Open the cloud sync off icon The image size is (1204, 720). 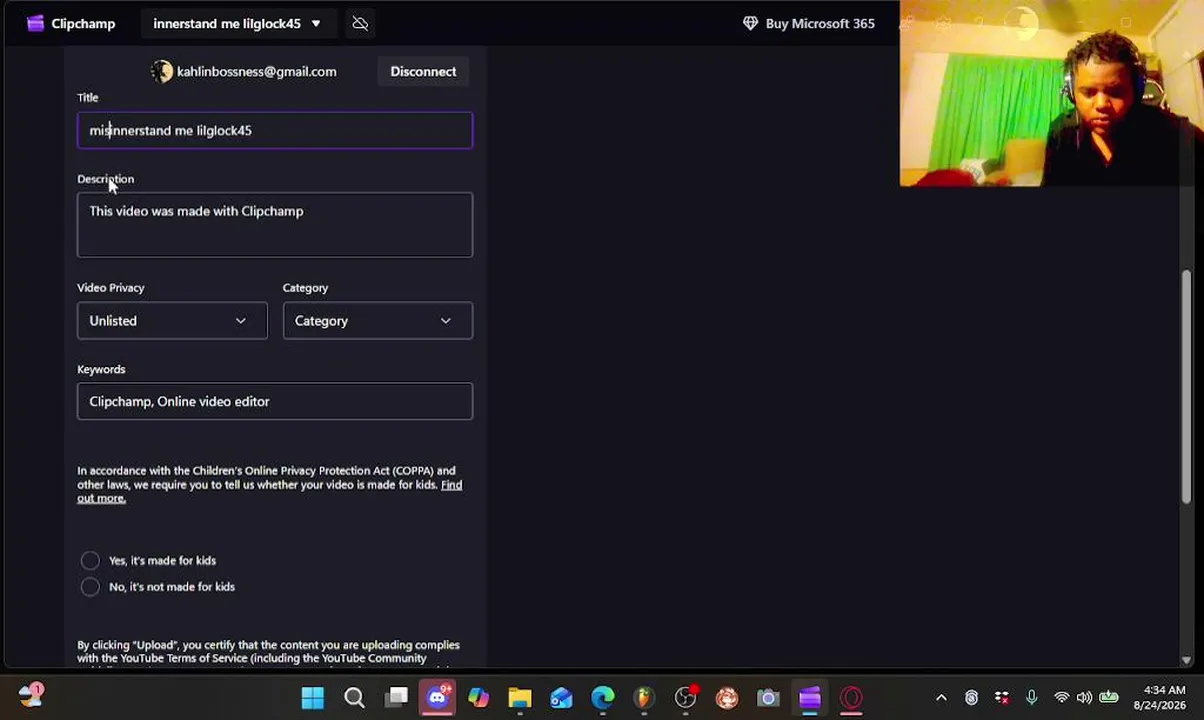click(360, 23)
